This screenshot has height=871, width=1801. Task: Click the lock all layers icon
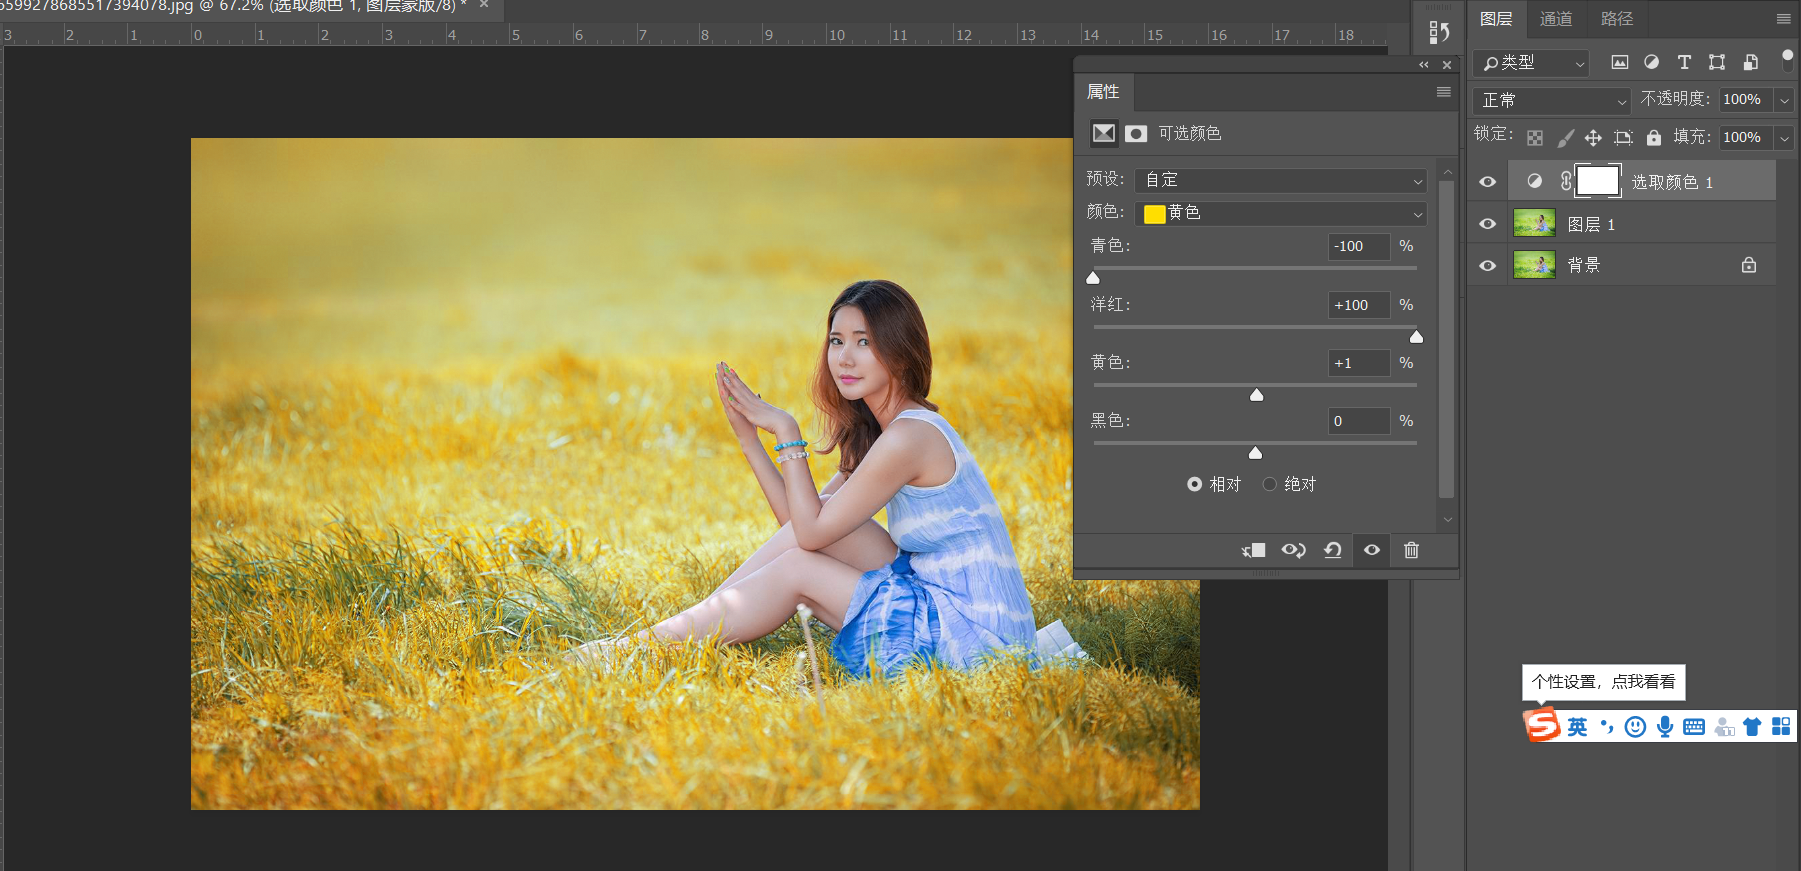[x=1654, y=138]
